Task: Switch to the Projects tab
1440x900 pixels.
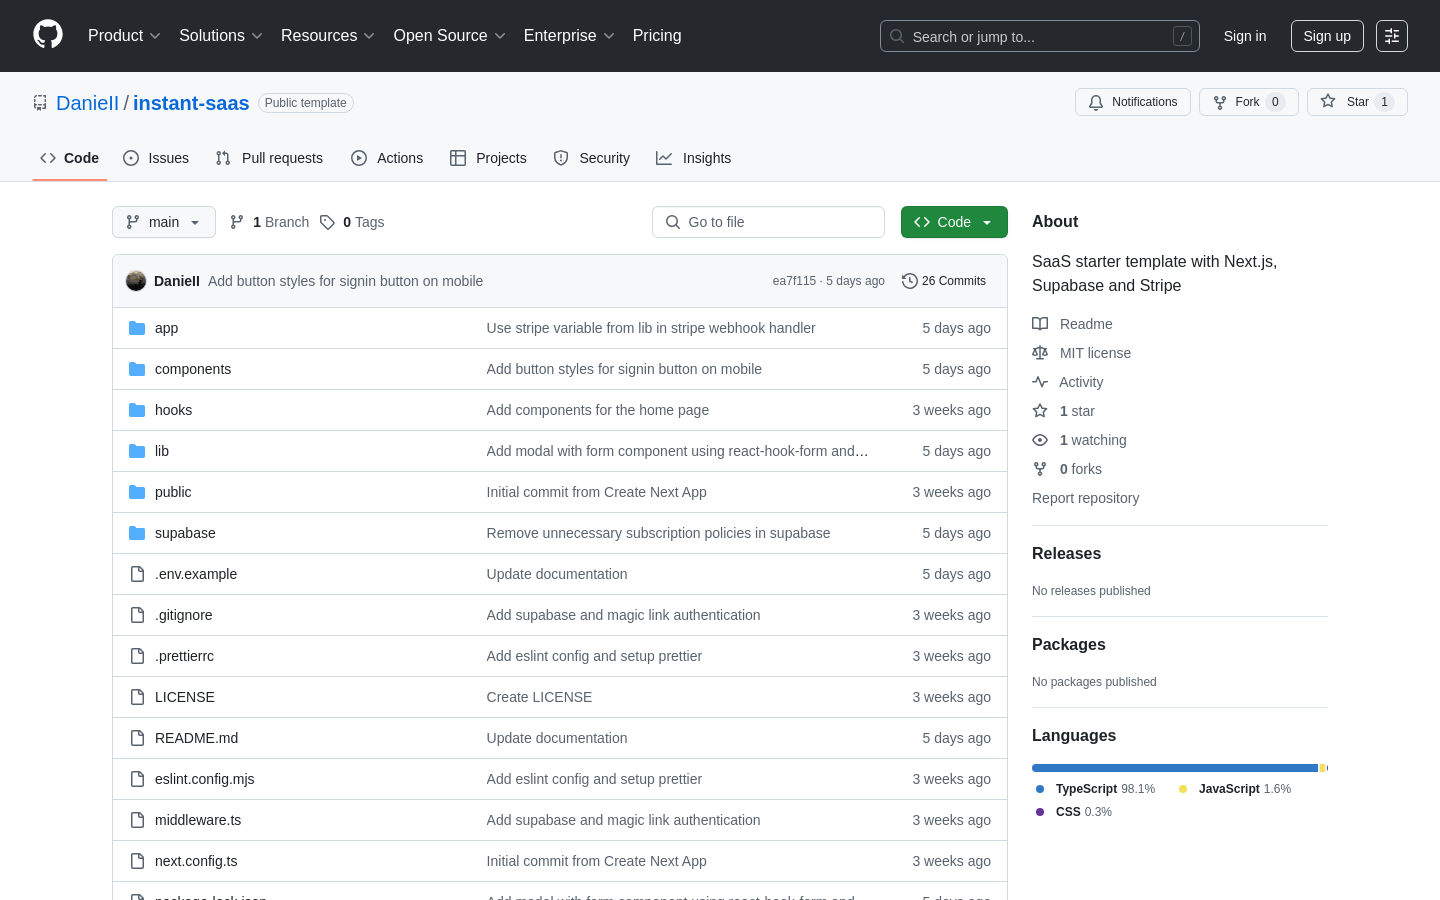Action: tap(488, 158)
